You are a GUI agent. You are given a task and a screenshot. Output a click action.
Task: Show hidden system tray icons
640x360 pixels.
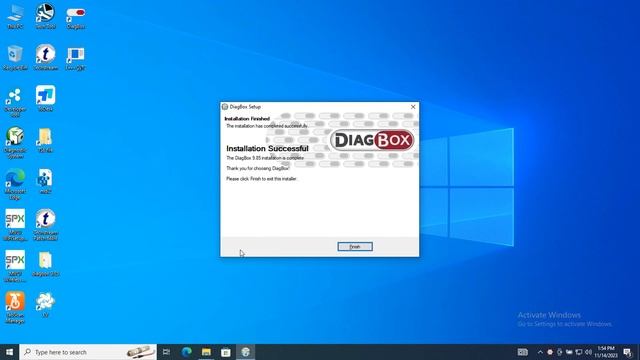(x=540, y=352)
